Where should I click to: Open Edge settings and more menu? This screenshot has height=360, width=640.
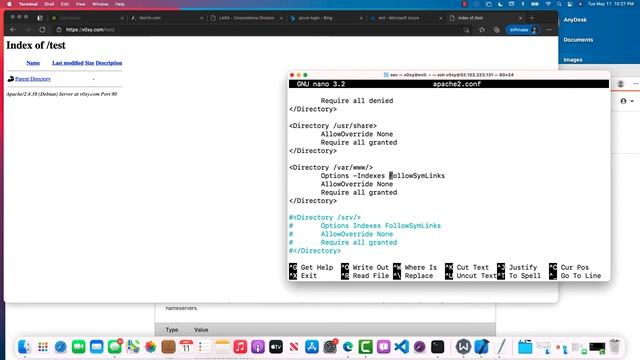[x=549, y=30]
